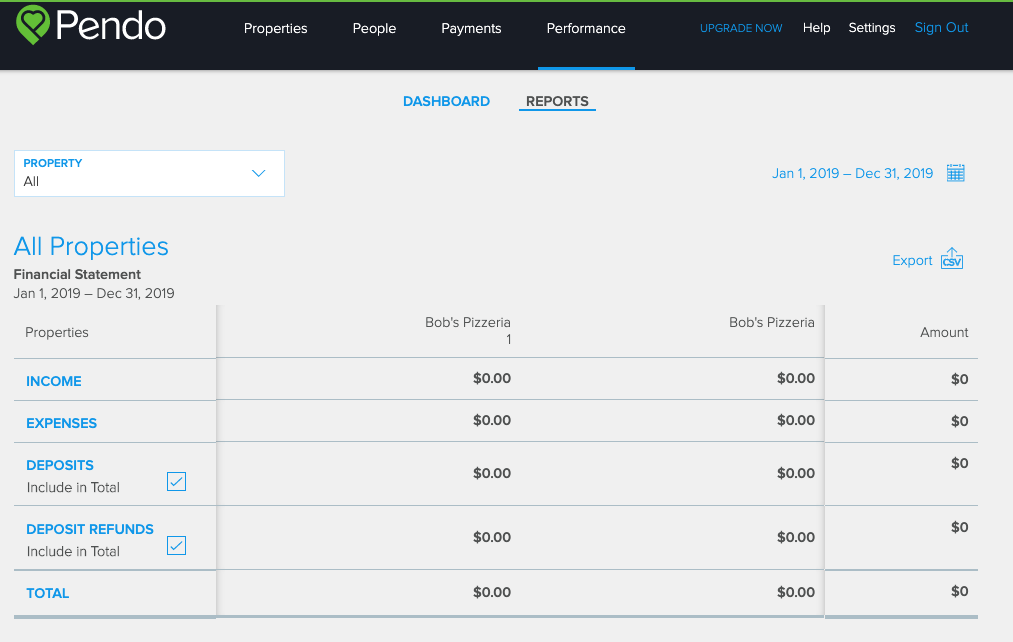This screenshot has height=642, width=1013.
Task: Switch to the Dashboard tab
Action: pyautogui.click(x=446, y=101)
